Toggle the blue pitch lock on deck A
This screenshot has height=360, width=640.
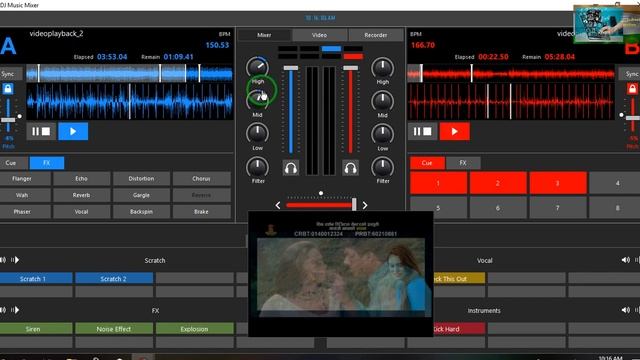(x=8, y=89)
